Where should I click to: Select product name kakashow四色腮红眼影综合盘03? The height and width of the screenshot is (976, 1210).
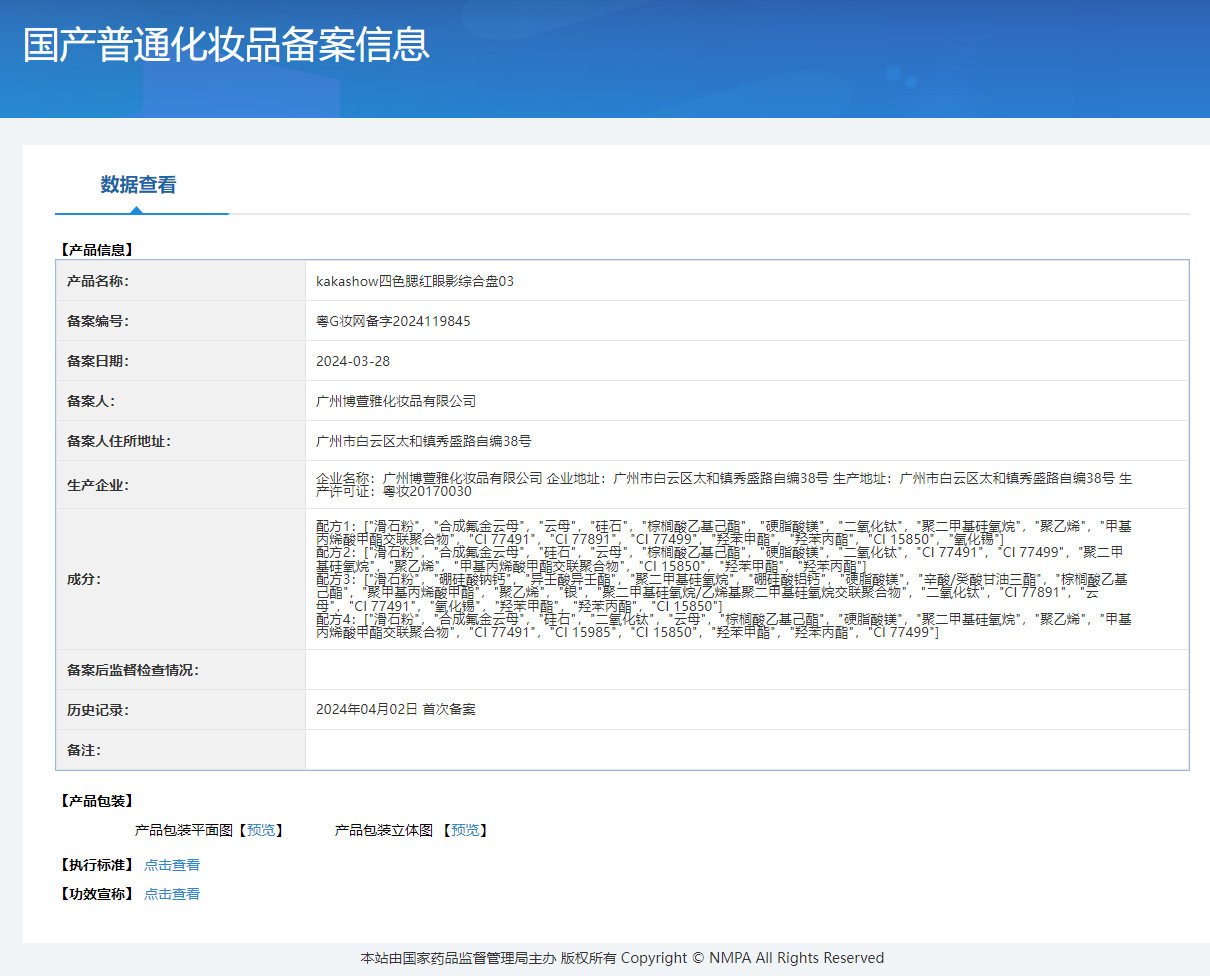click(x=415, y=281)
